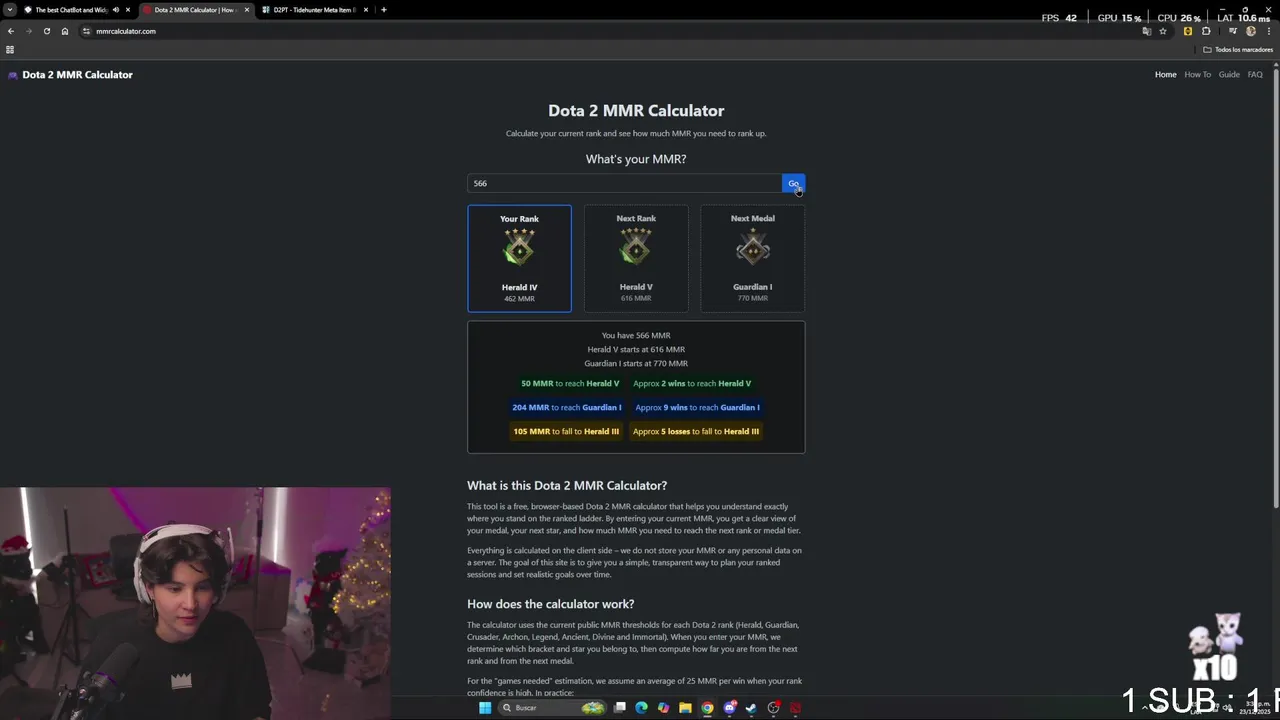Close the D2PT Tidehunter tab

pyautogui.click(x=366, y=10)
